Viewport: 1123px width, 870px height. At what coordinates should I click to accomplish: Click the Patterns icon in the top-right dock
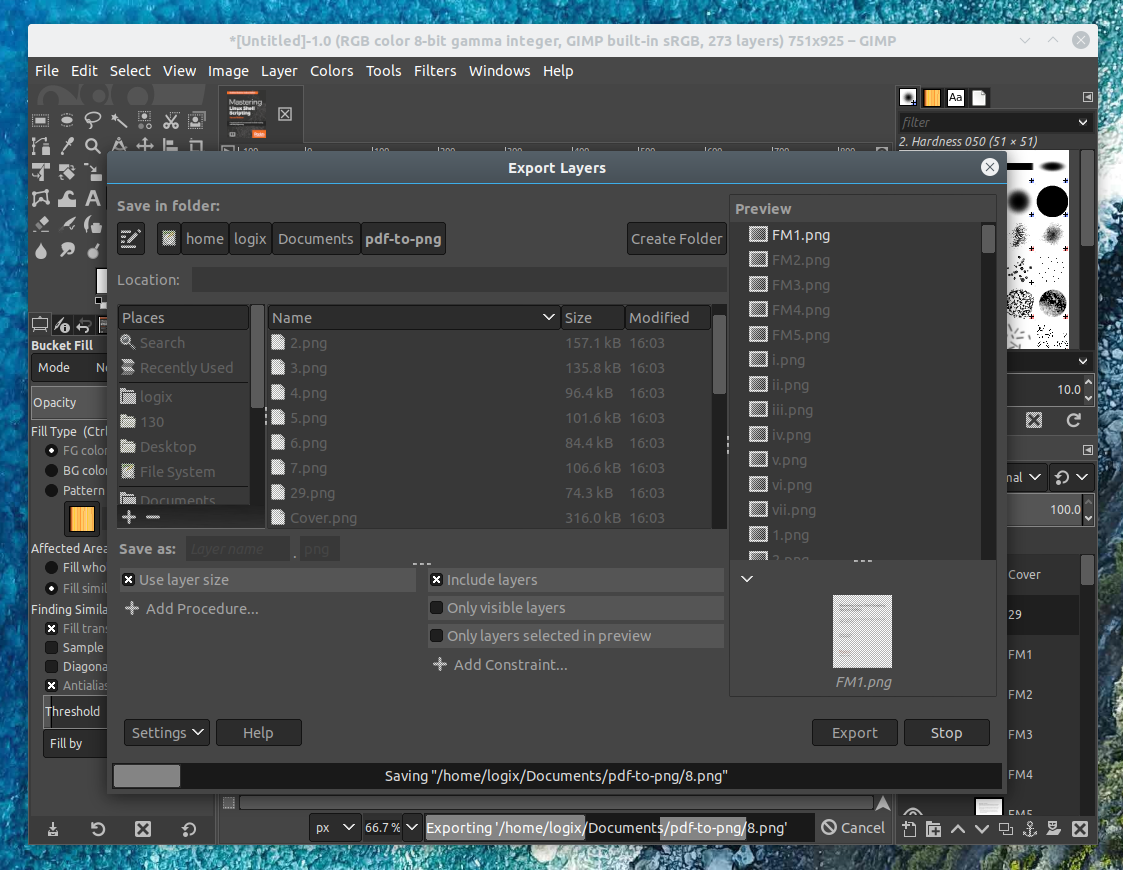[931, 97]
